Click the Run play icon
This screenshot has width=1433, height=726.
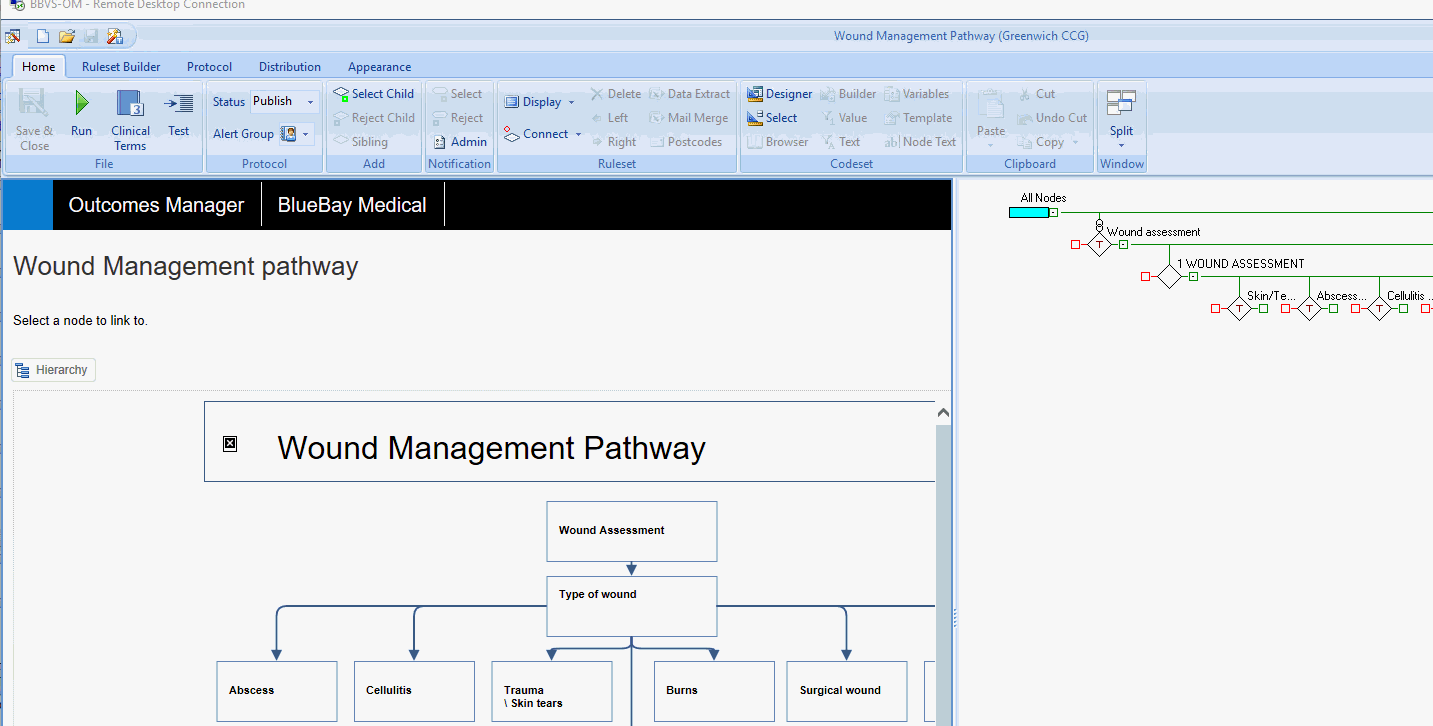pyautogui.click(x=82, y=103)
